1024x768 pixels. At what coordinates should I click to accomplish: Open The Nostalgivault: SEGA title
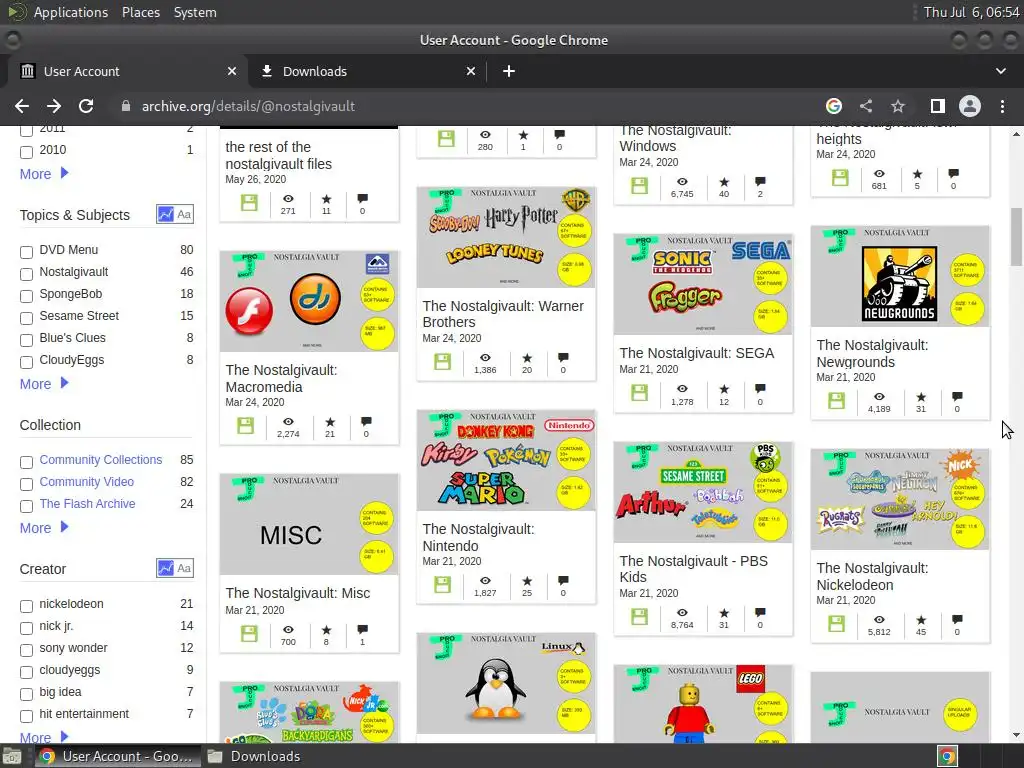click(x=697, y=353)
